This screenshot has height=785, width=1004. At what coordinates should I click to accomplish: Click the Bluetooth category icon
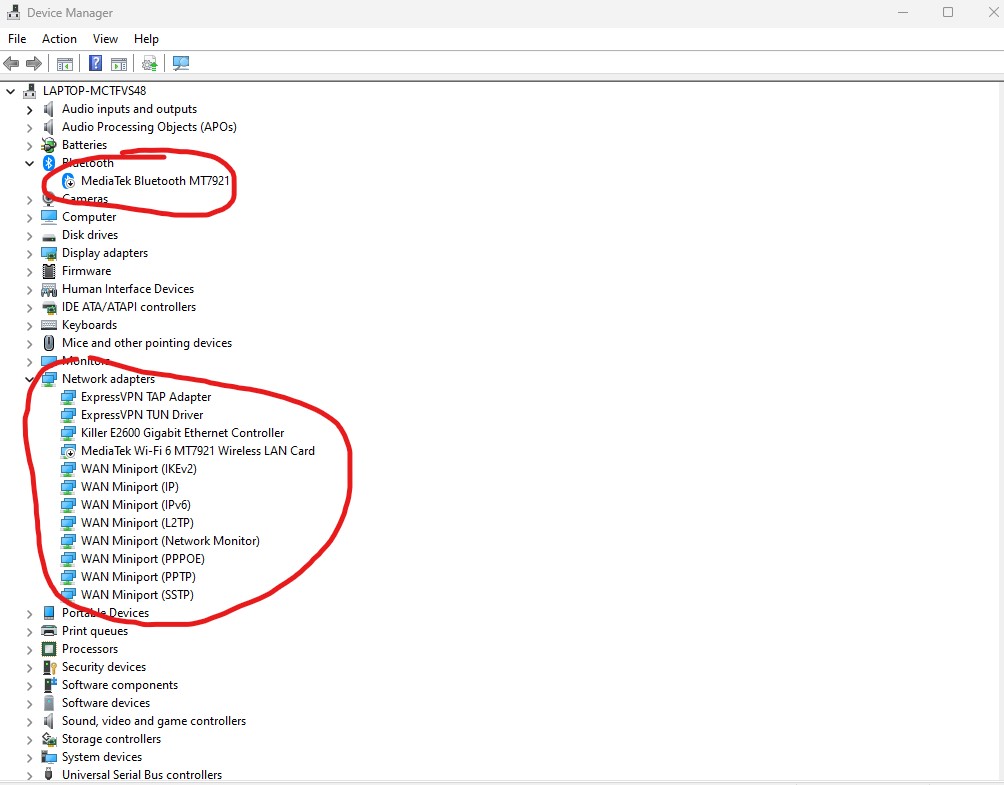(x=49, y=163)
